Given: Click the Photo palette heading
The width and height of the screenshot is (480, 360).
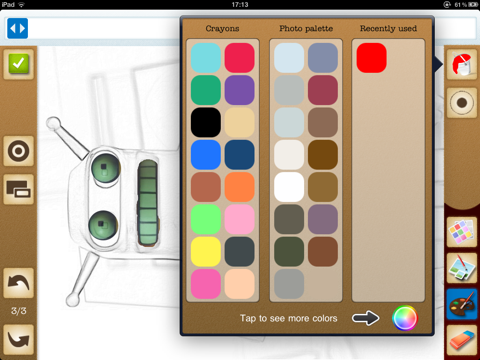Looking at the screenshot, I should click(x=306, y=29).
